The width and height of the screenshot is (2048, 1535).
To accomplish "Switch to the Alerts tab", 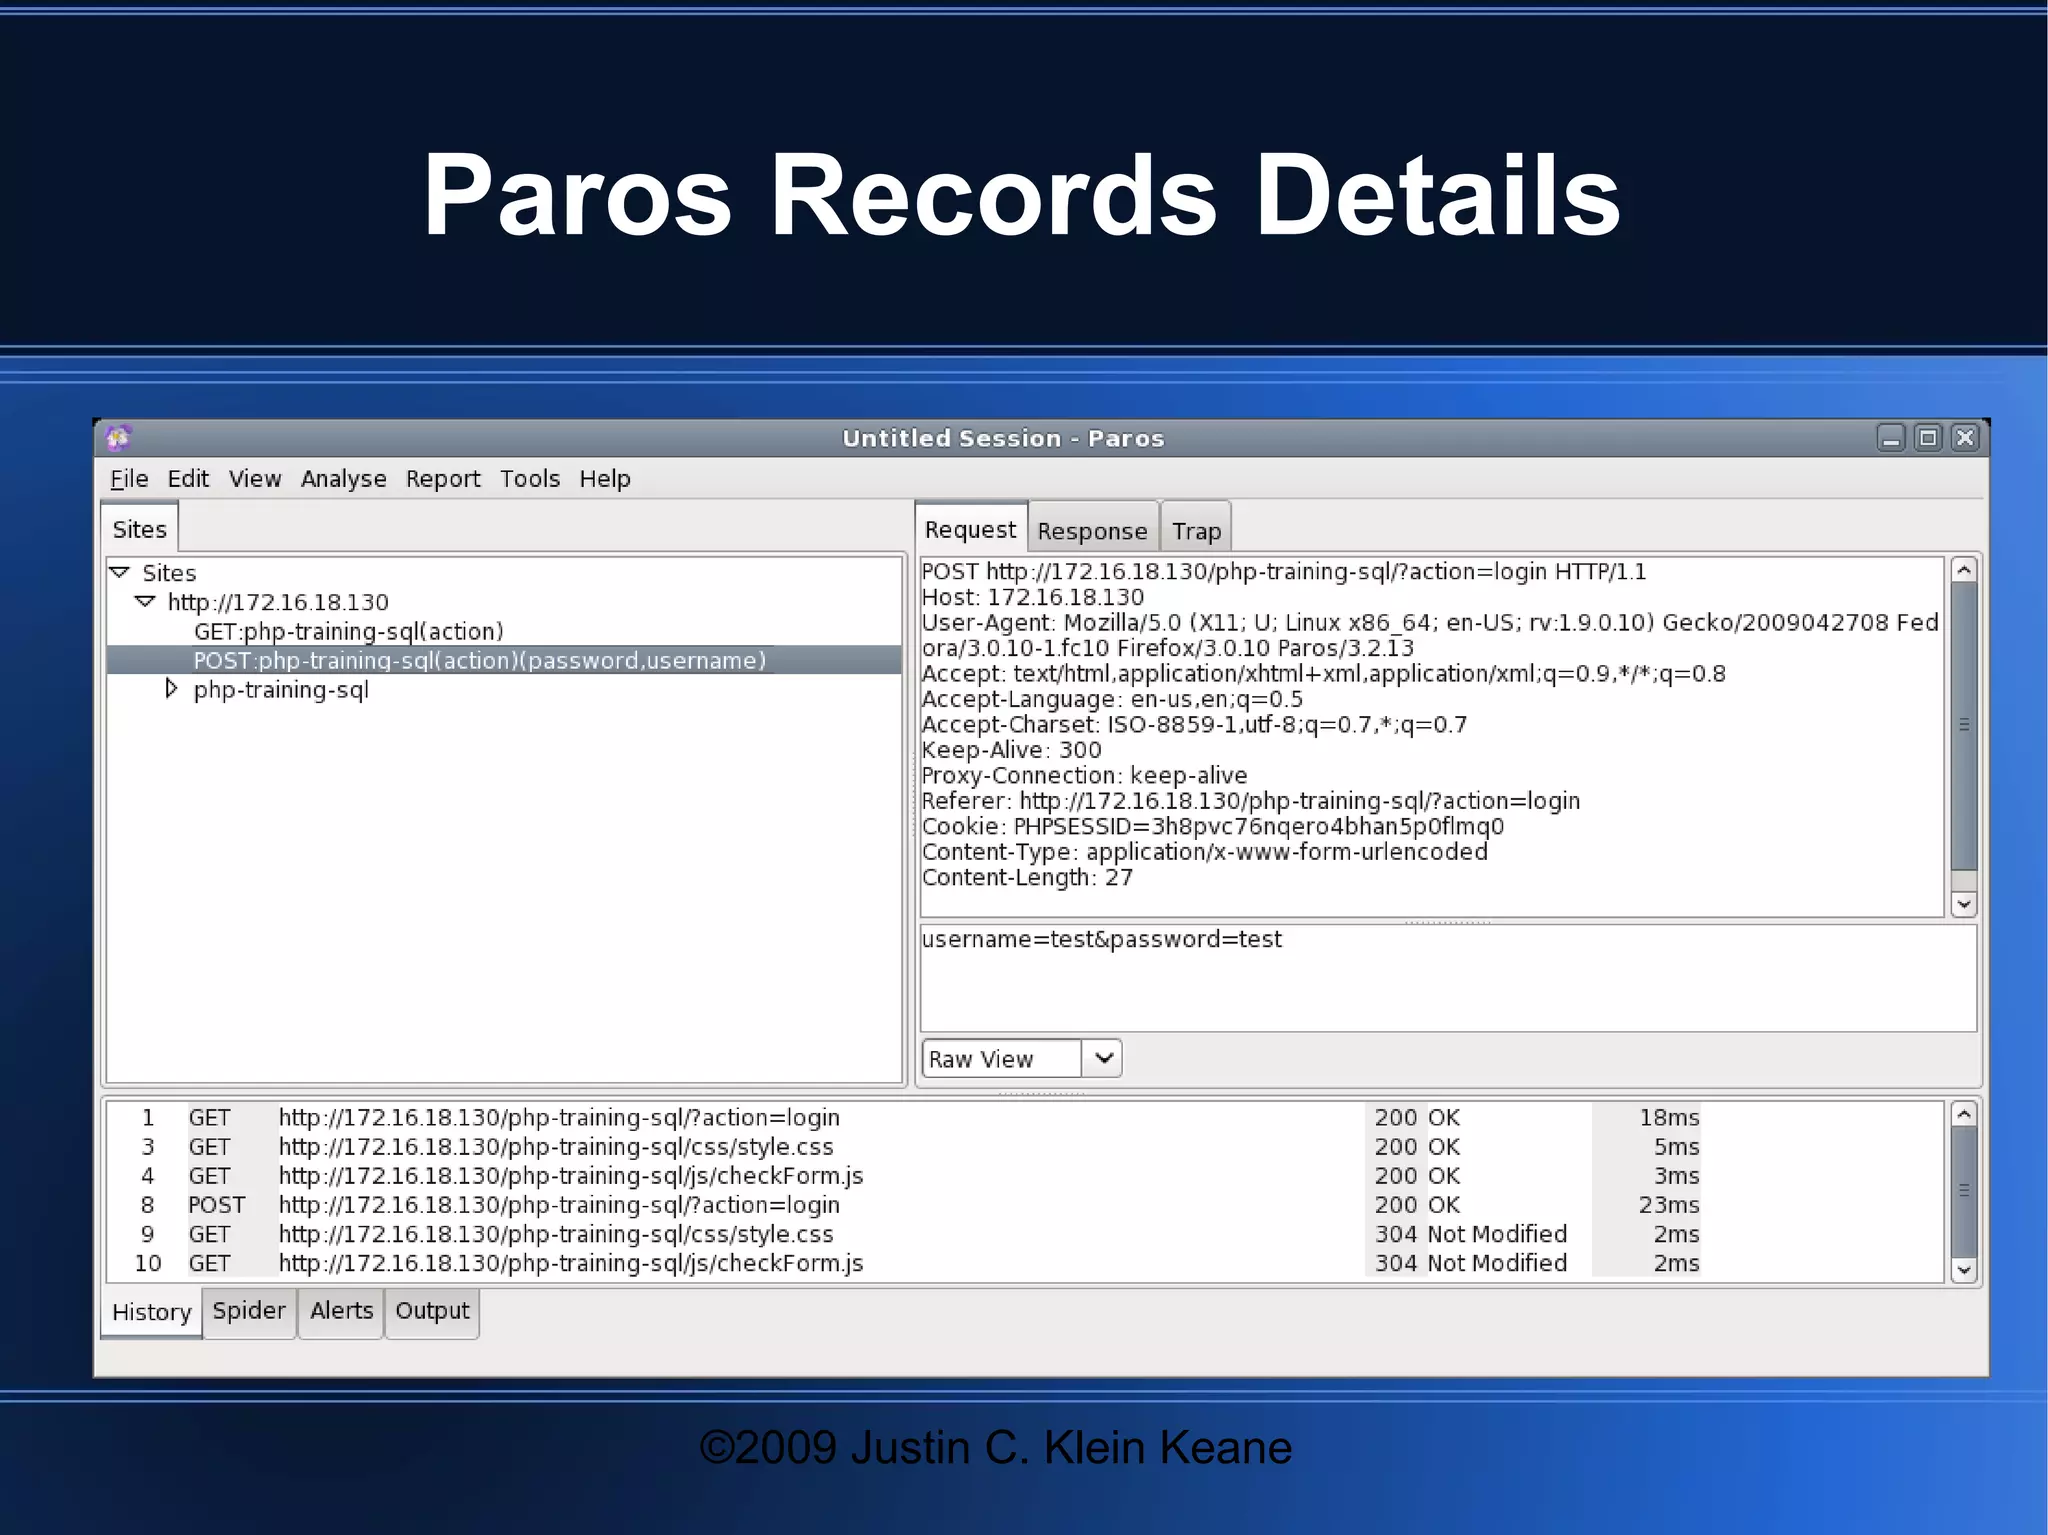I will [x=341, y=1311].
